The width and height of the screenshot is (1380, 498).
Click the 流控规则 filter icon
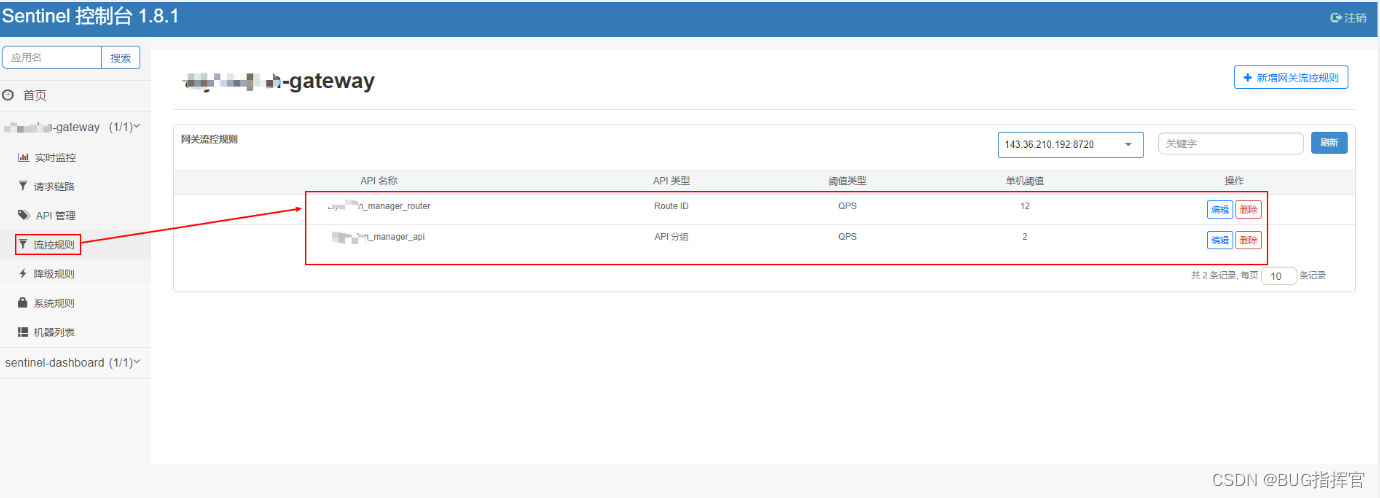pyautogui.click(x=23, y=244)
